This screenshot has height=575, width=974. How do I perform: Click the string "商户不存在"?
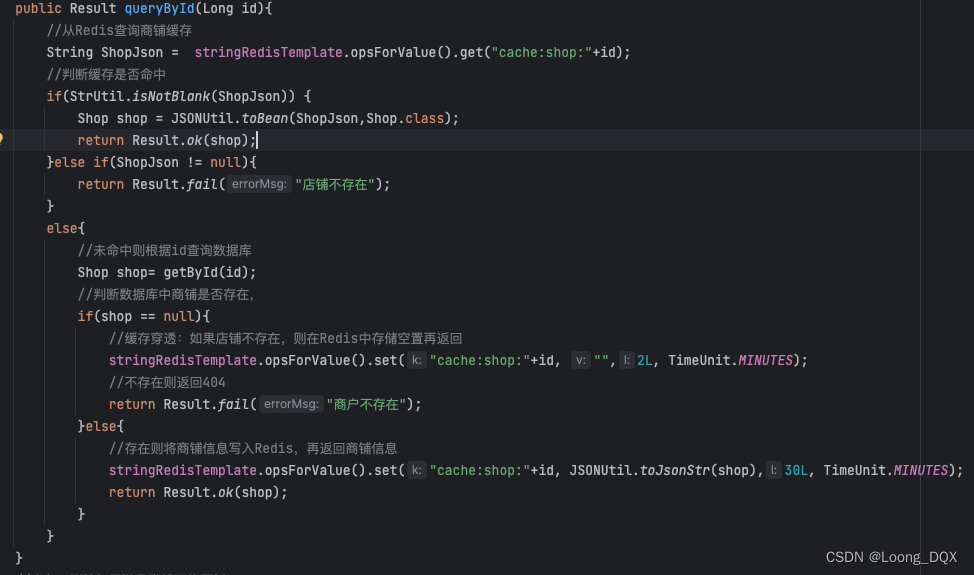tap(366, 404)
